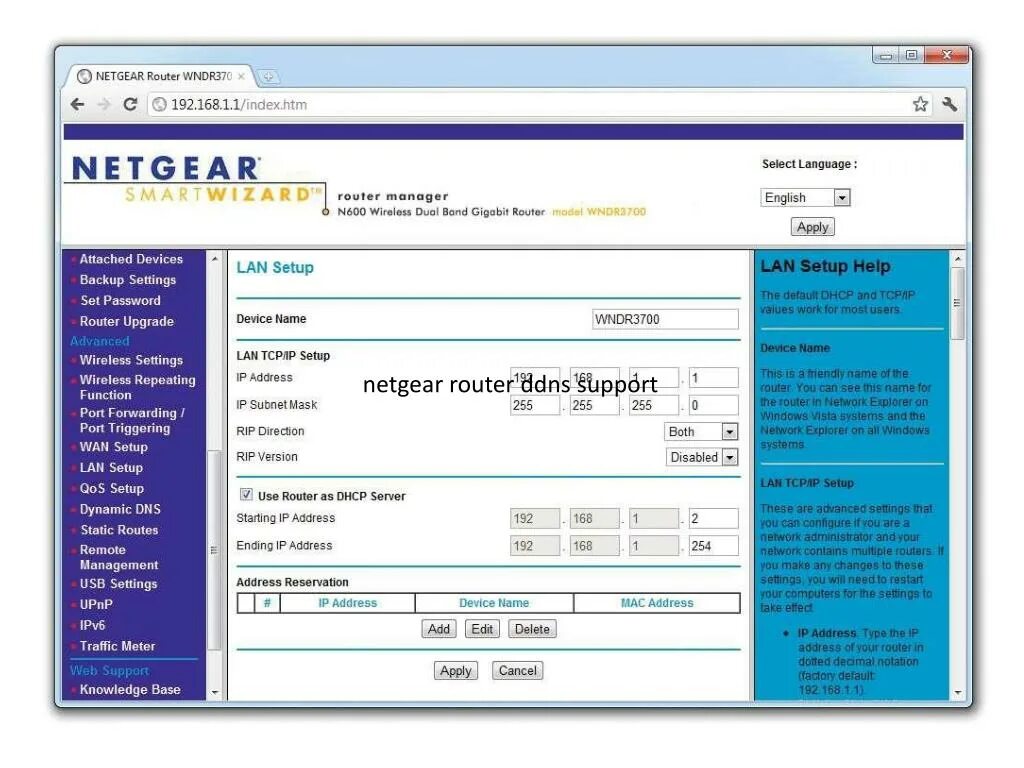Click the help panel scrollbar thumb
The width and height of the screenshot is (1024, 768).
(x=957, y=304)
